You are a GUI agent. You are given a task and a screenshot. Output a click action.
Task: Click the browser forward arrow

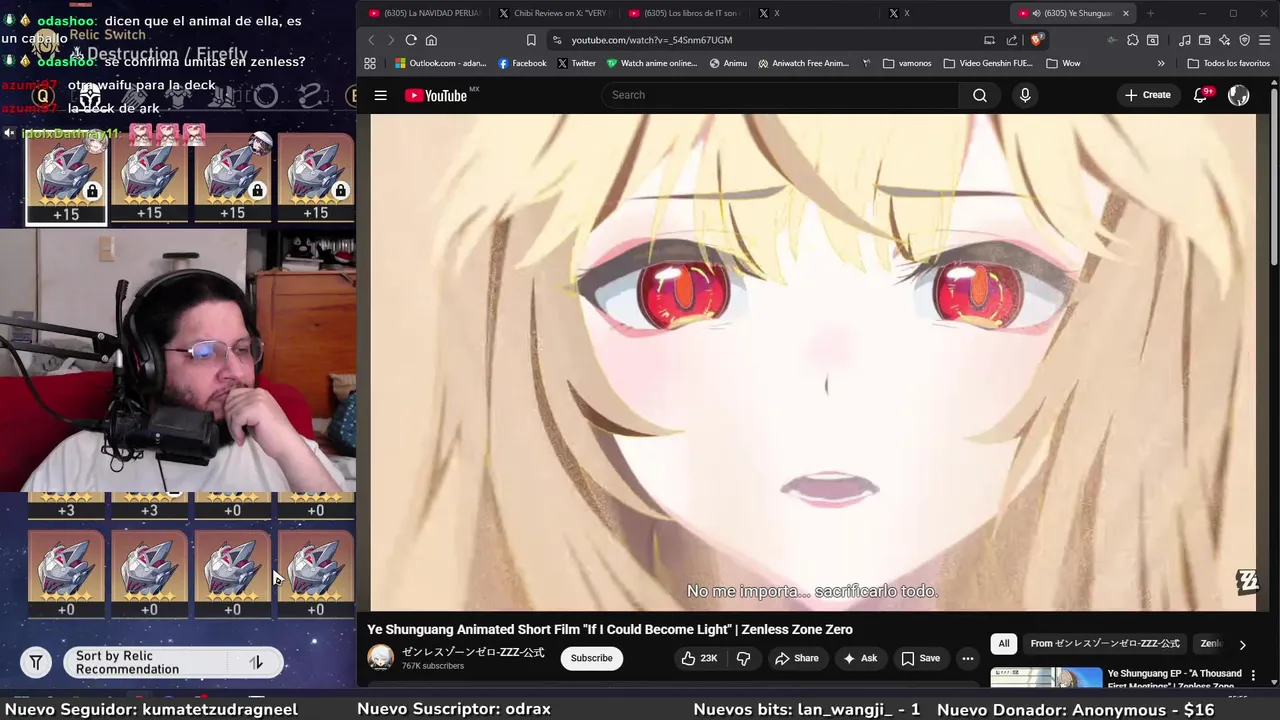click(390, 40)
